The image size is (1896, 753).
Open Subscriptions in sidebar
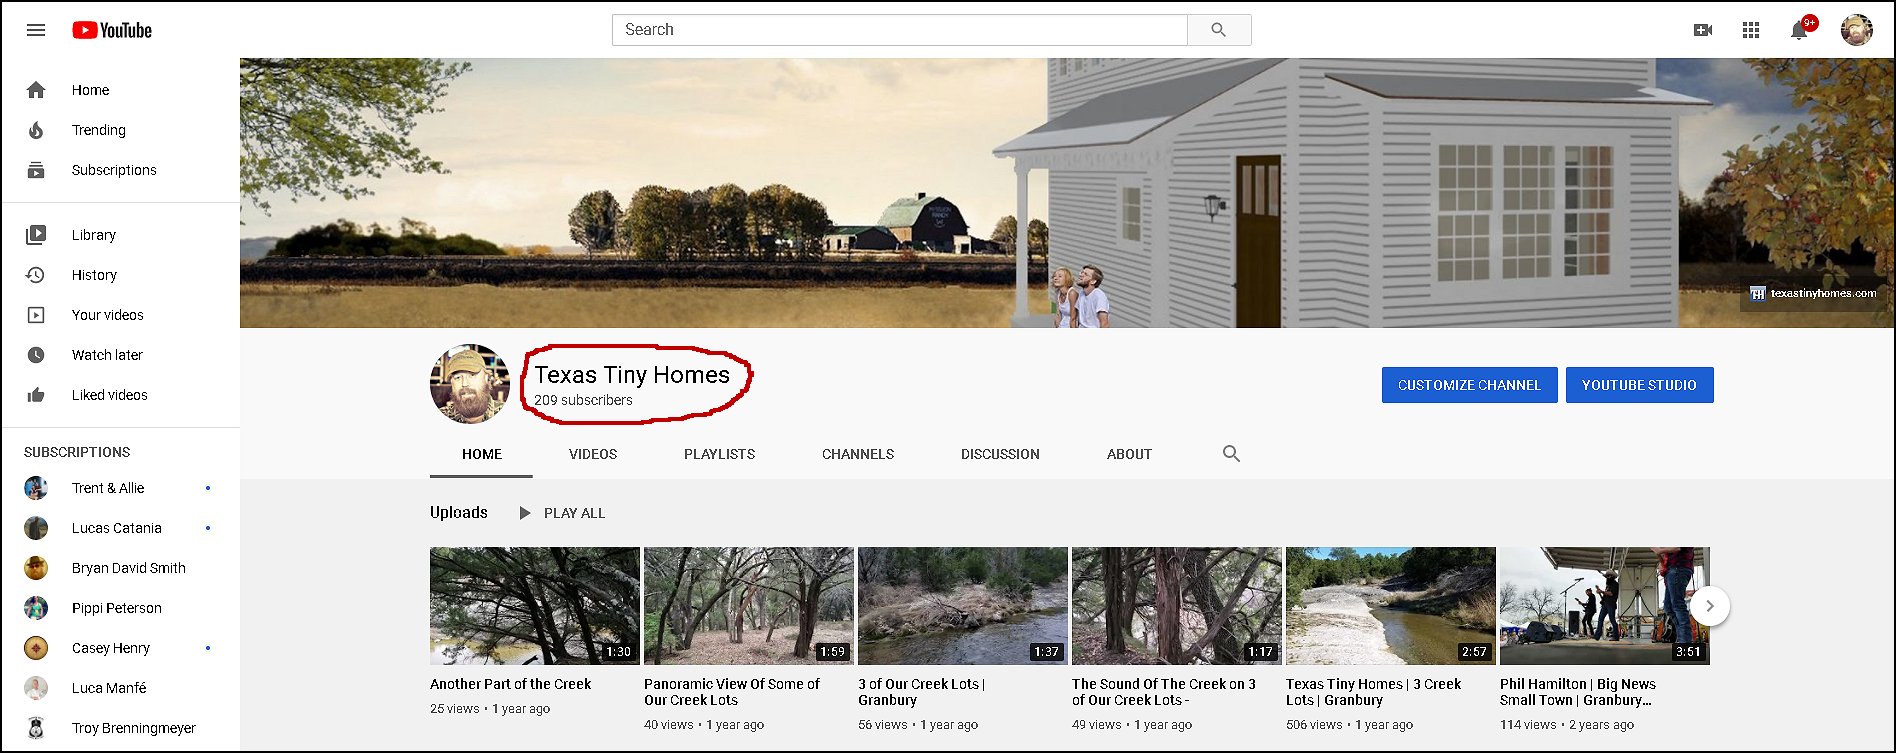pyautogui.click(x=120, y=170)
